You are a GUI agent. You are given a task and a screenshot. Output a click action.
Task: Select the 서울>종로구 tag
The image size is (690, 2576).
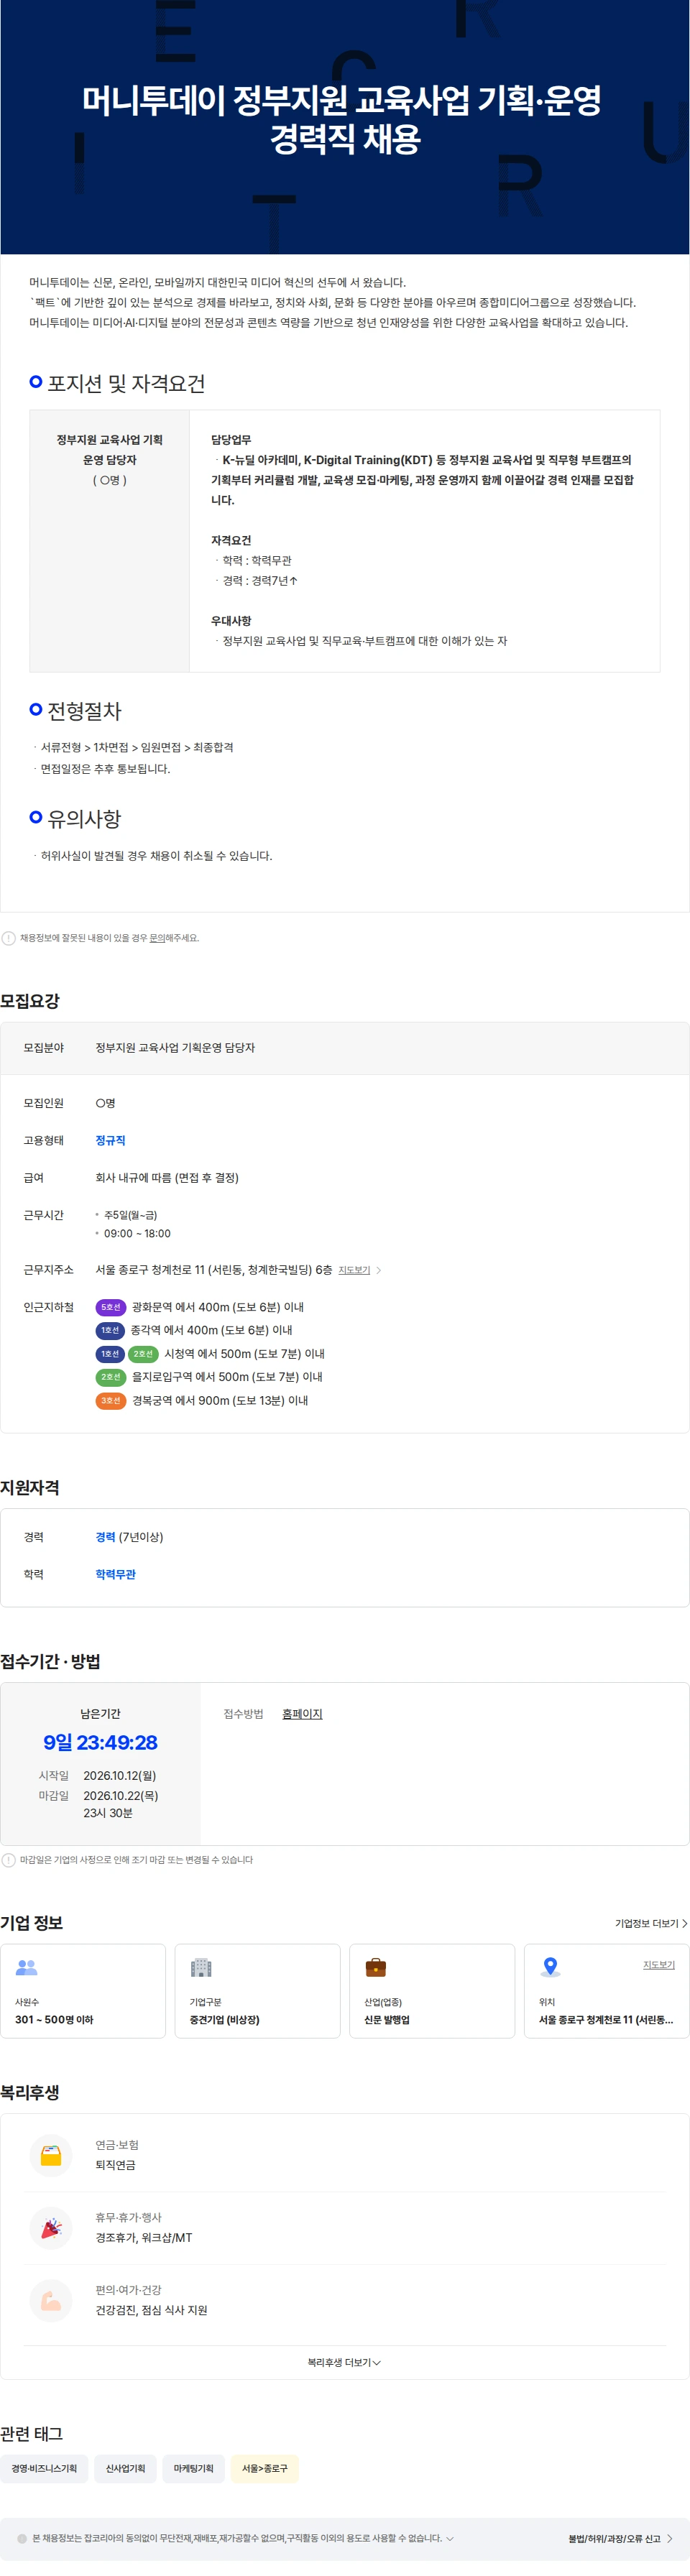click(x=264, y=2468)
